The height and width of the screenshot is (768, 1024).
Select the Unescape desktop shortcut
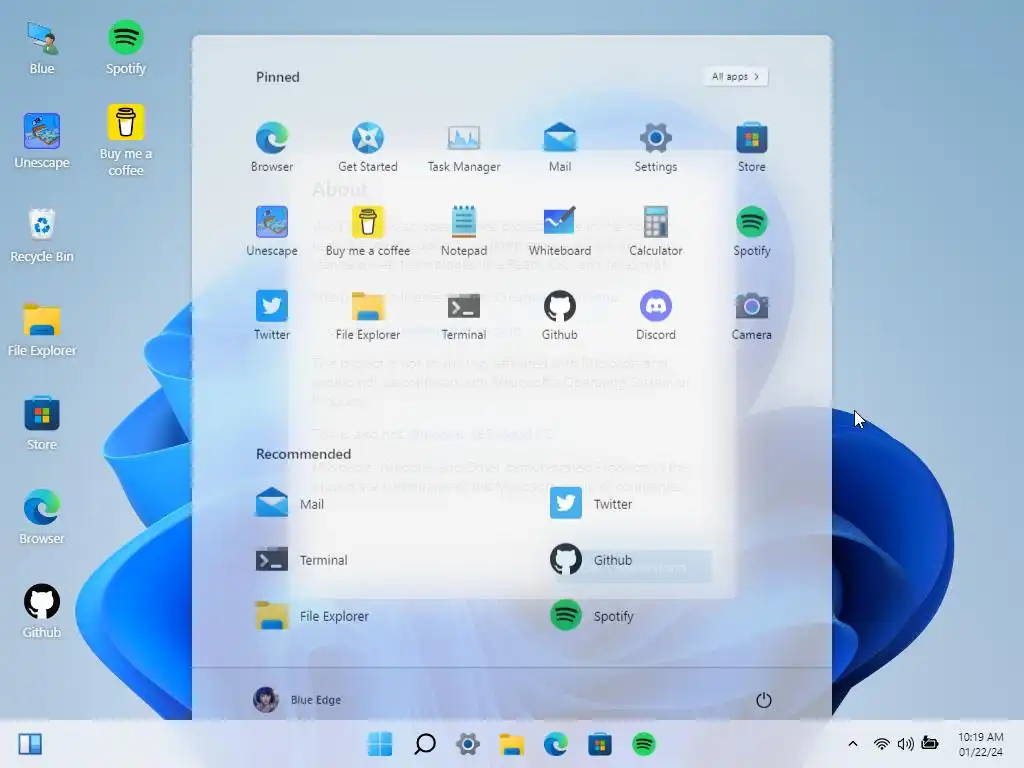42,141
